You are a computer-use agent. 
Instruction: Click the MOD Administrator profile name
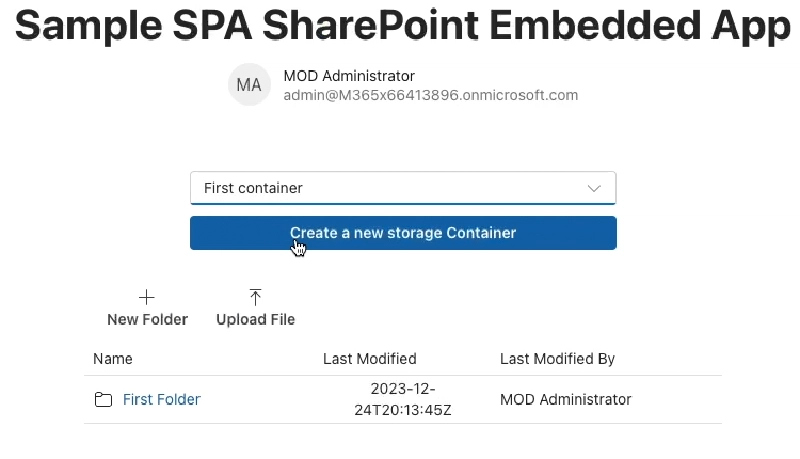pos(349,76)
